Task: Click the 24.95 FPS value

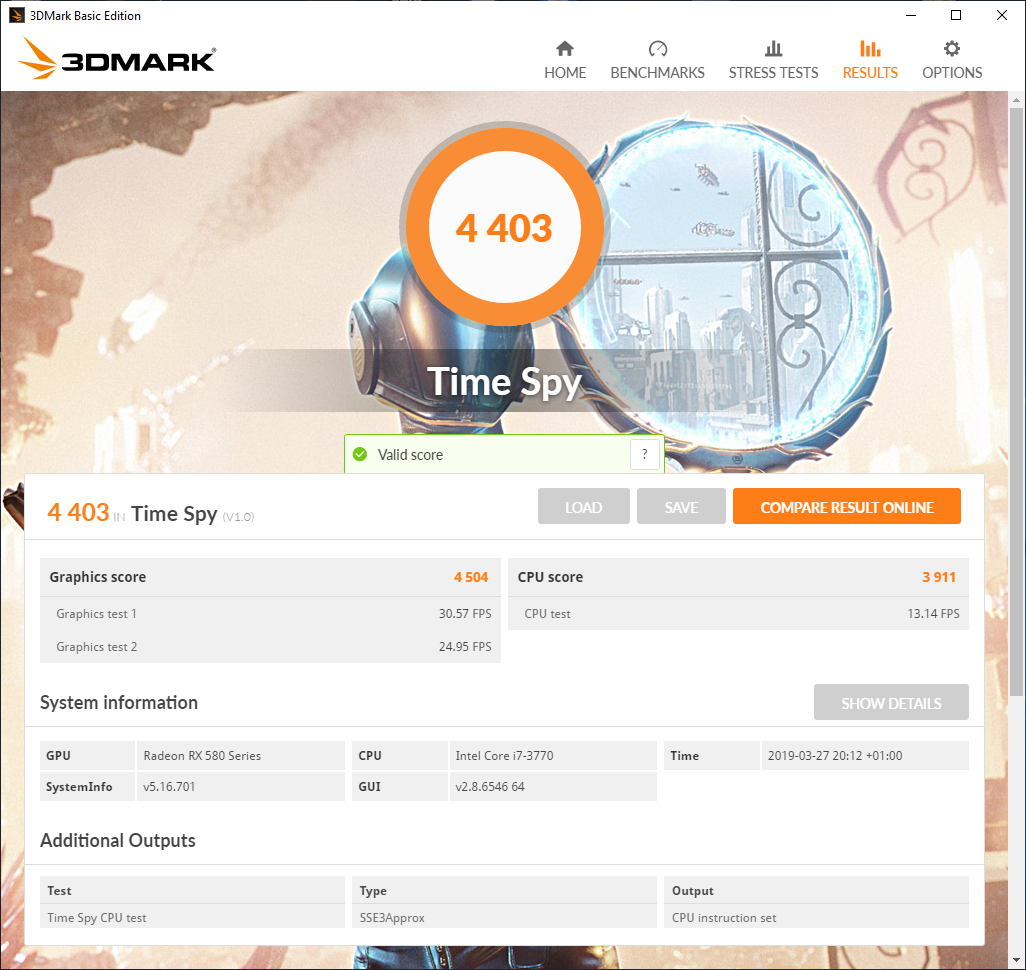Action: (465, 647)
